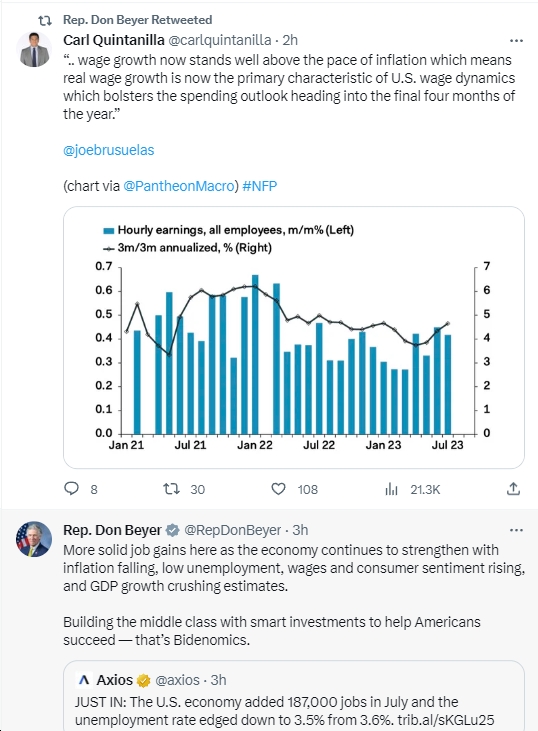Like the tweet with 108 likes
The height and width of the screenshot is (731, 538).
point(278,489)
